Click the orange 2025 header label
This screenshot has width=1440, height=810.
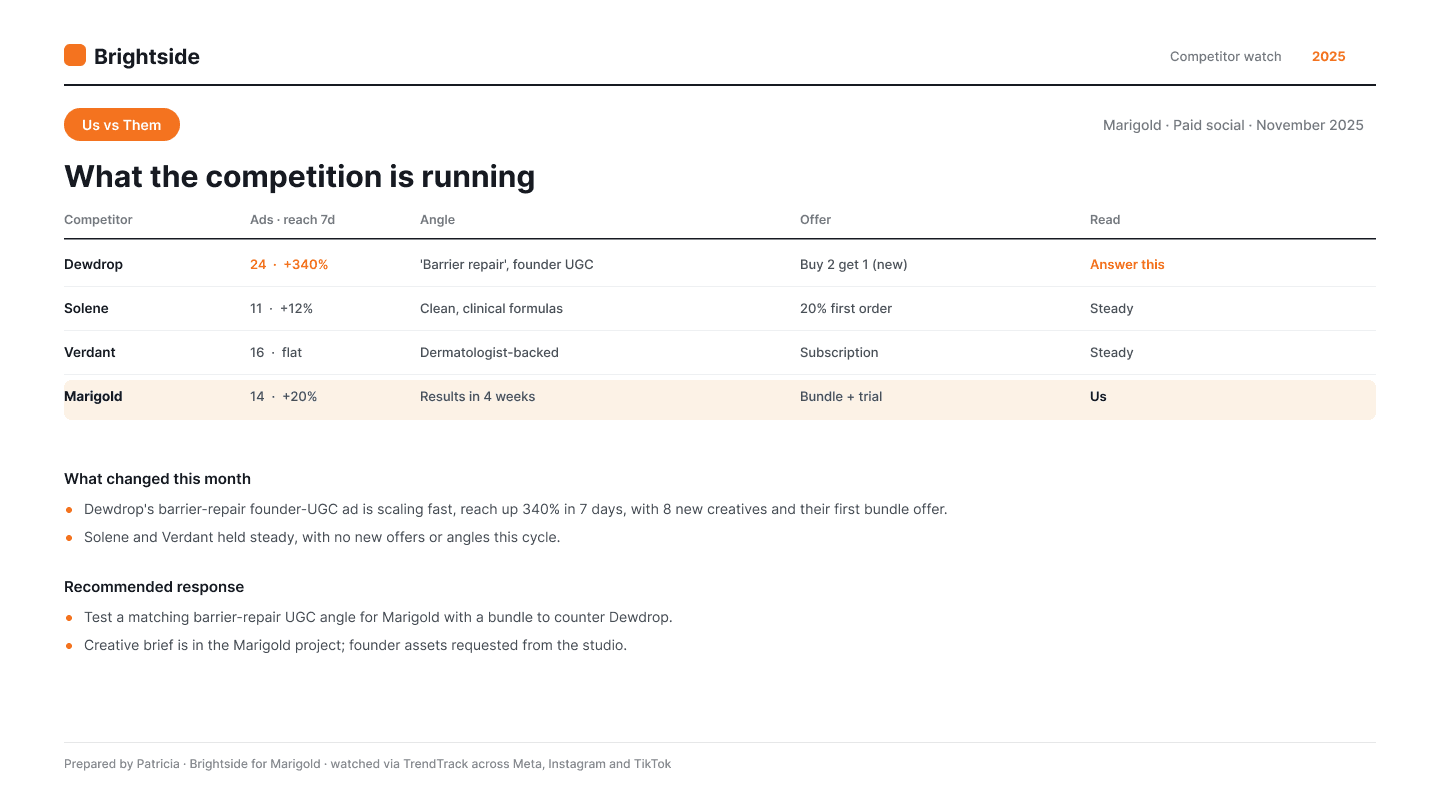click(x=1329, y=57)
